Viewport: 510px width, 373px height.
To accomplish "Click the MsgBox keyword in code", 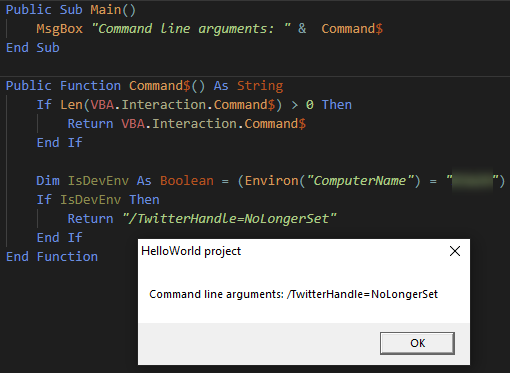I will pyautogui.click(x=59, y=29).
